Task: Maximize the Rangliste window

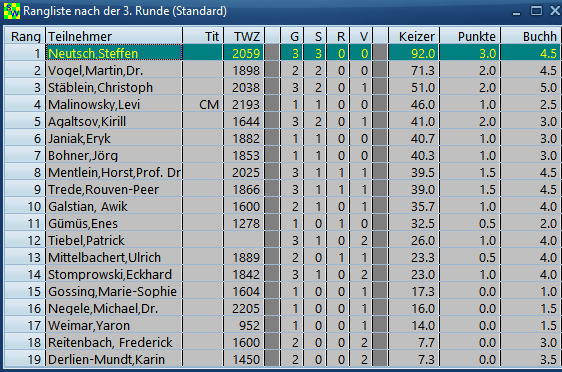Action: (x=536, y=11)
